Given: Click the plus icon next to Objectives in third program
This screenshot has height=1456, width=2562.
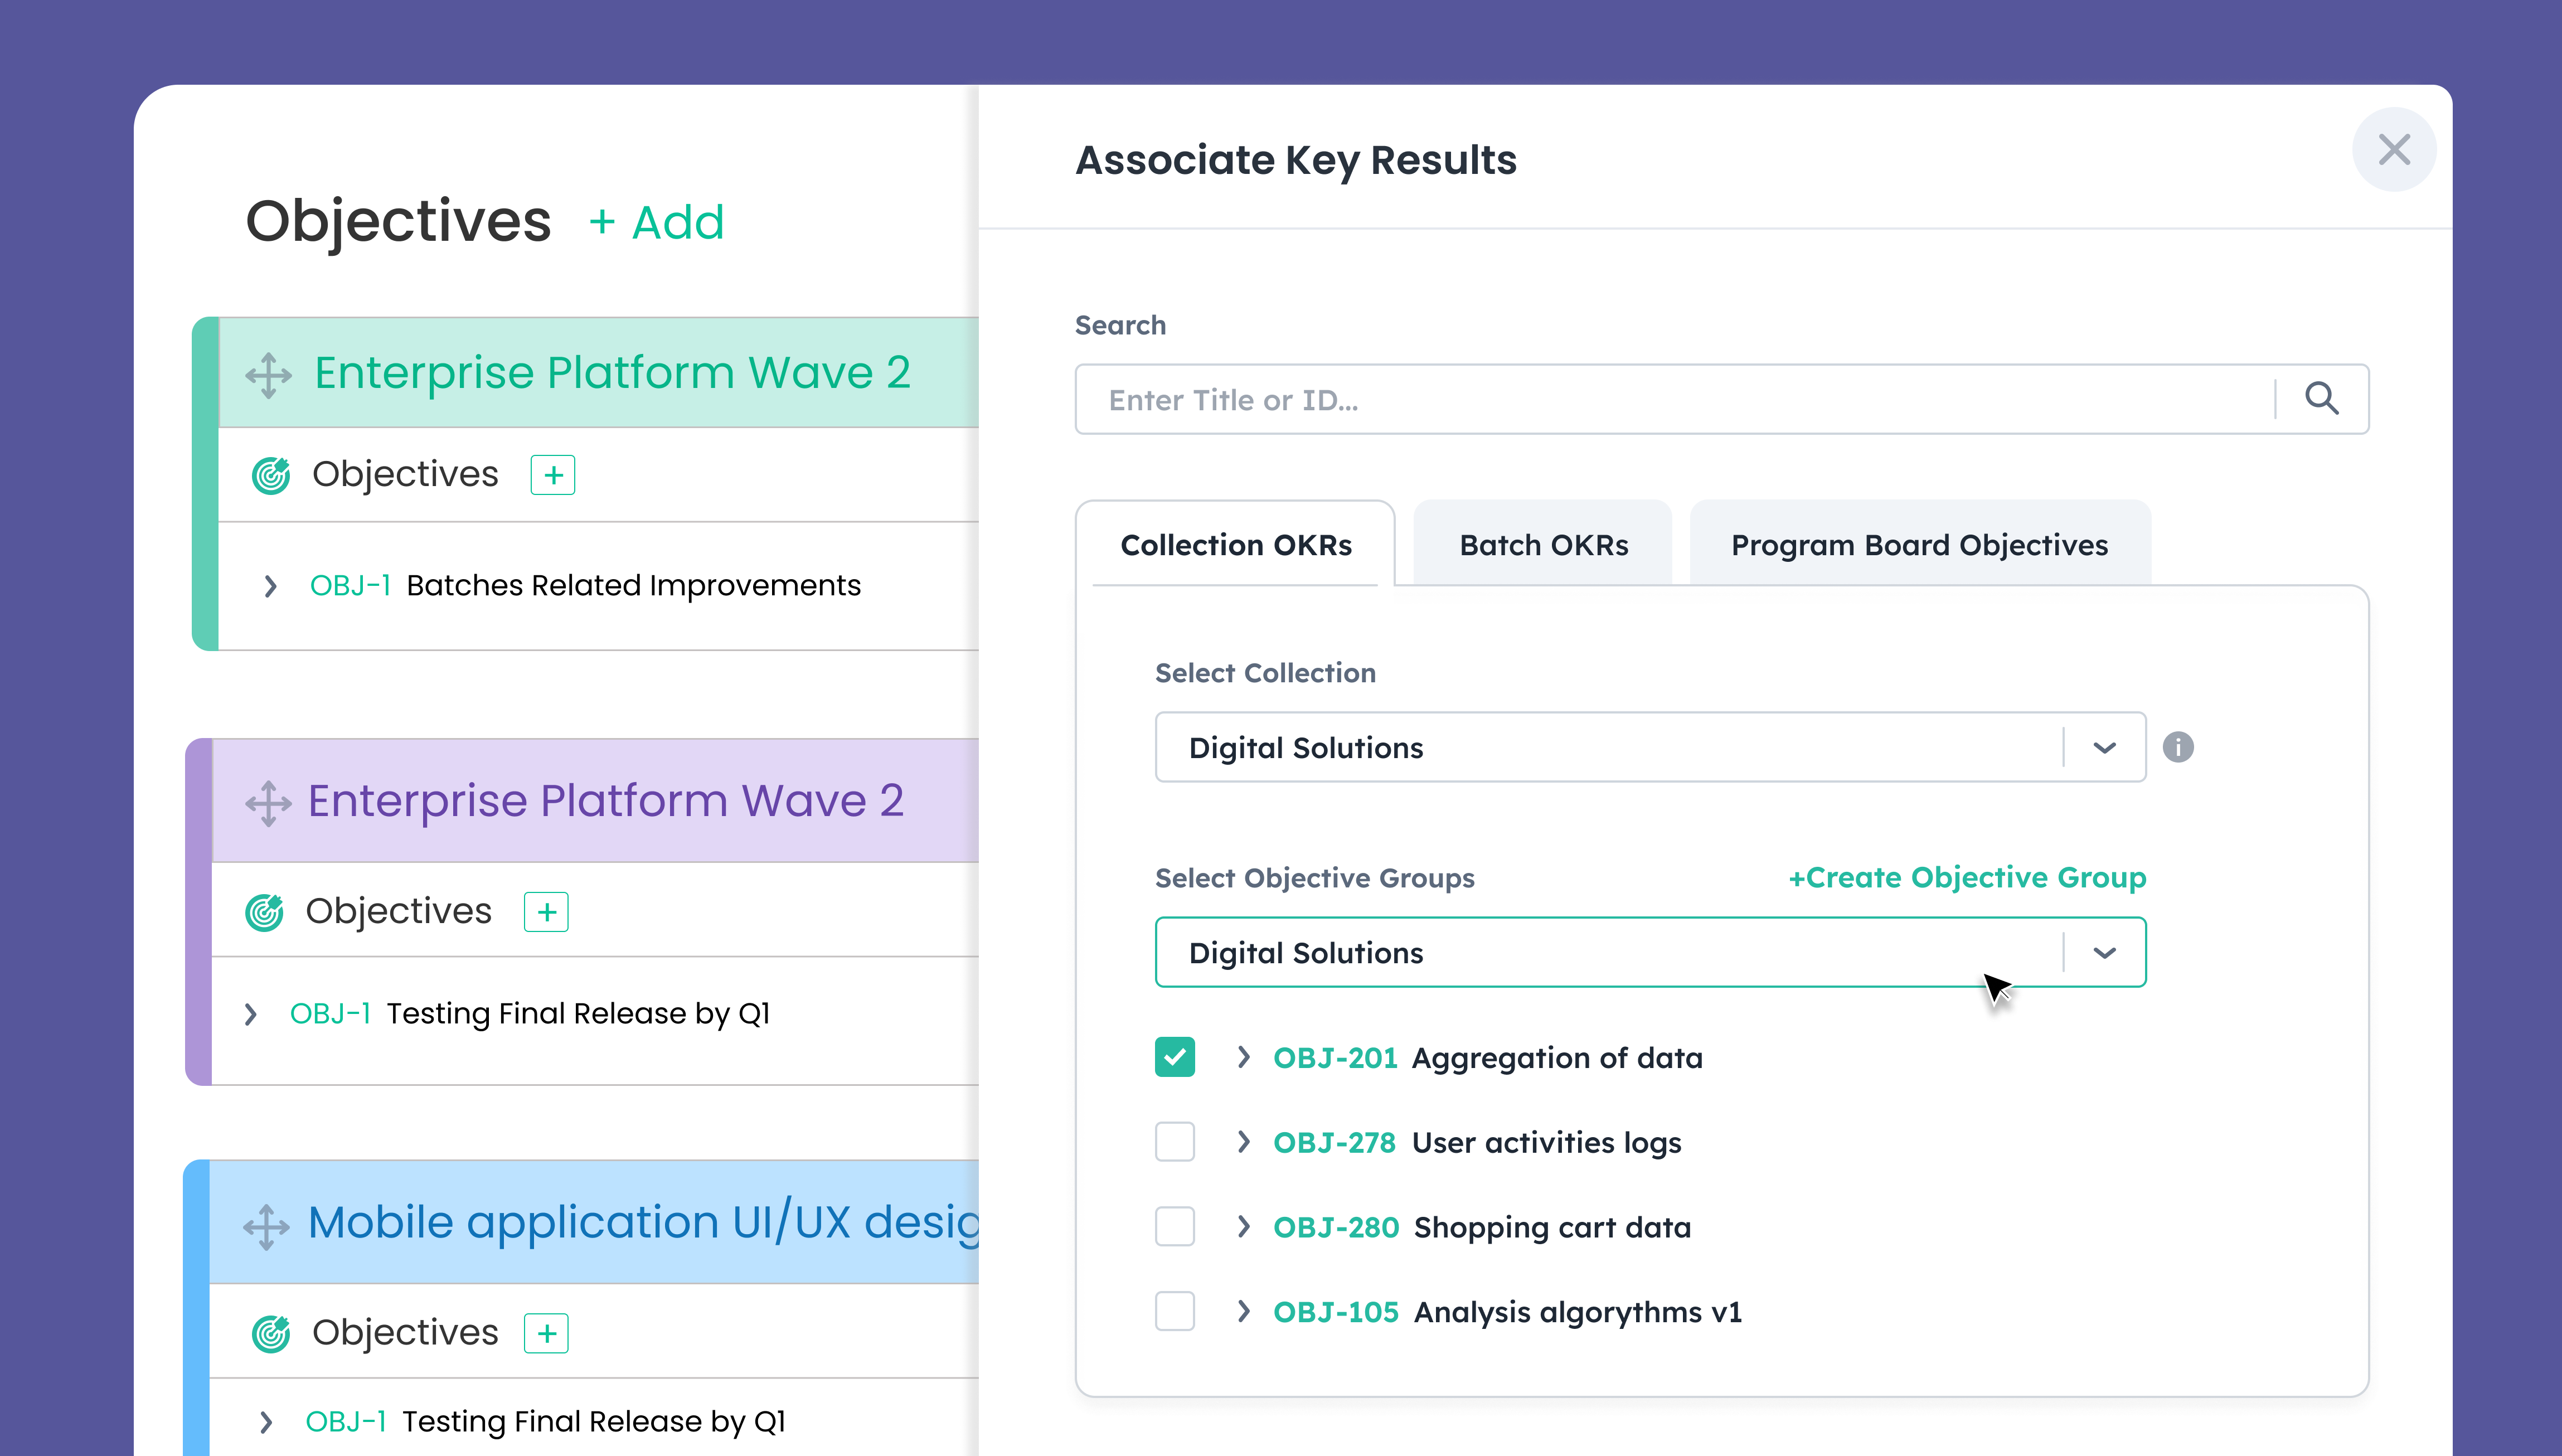Looking at the screenshot, I should pos(547,1333).
